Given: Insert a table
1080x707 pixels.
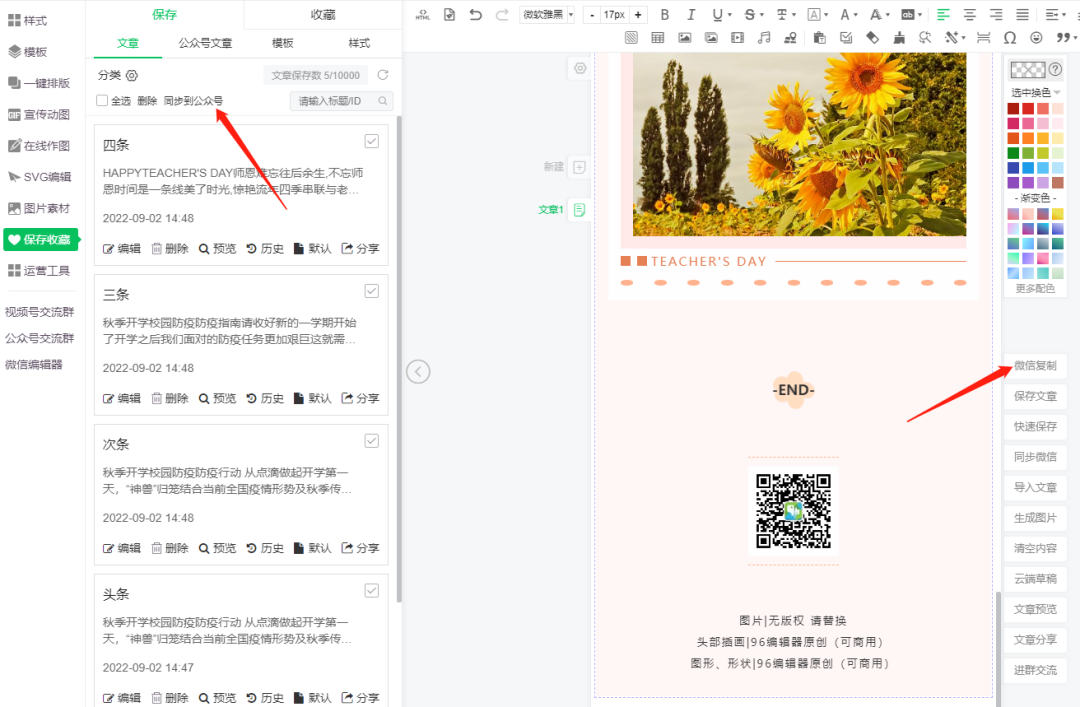Looking at the screenshot, I should click(x=658, y=38).
